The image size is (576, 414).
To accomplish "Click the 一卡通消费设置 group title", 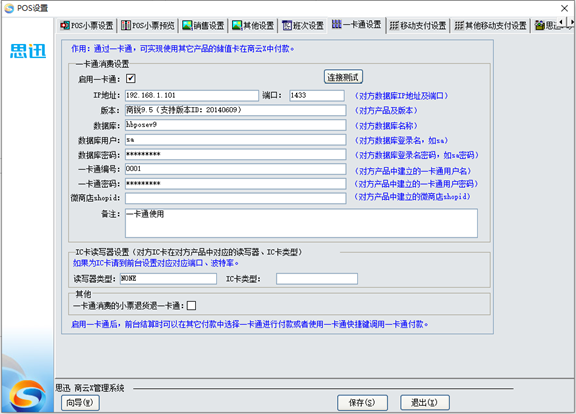I will point(103,64).
